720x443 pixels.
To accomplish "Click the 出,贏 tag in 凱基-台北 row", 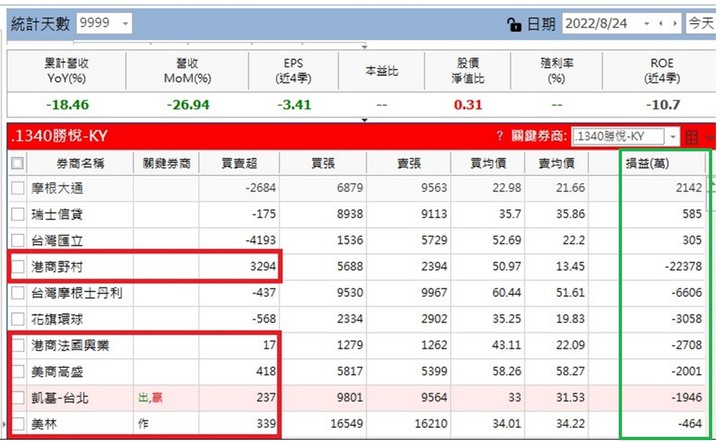I will click(x=150, y=398).
